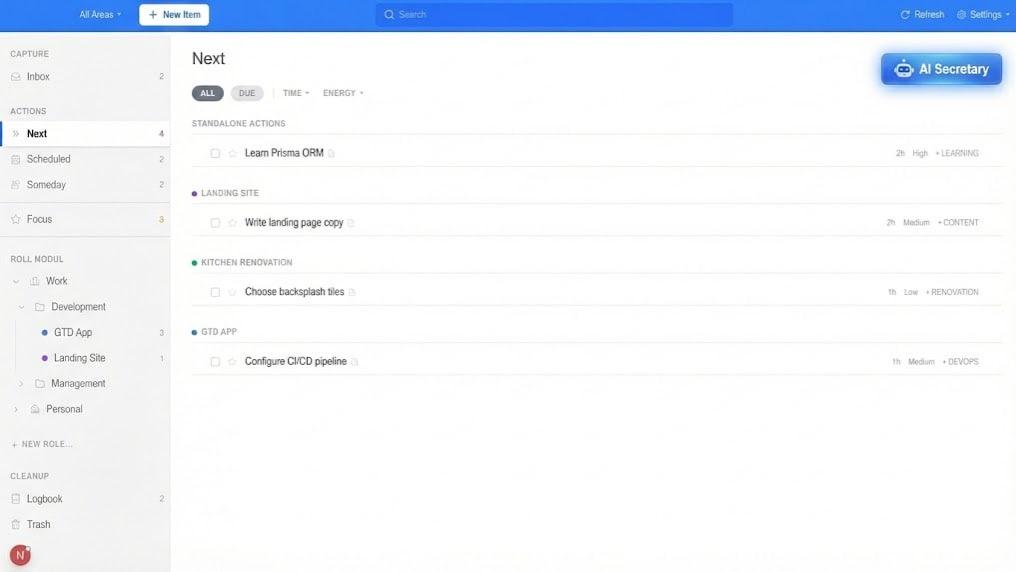This screenshot has width=1016, height=572.
Task: Open the Settings dropdown menu
Action: pyautogui.click(x=984, y=14)
